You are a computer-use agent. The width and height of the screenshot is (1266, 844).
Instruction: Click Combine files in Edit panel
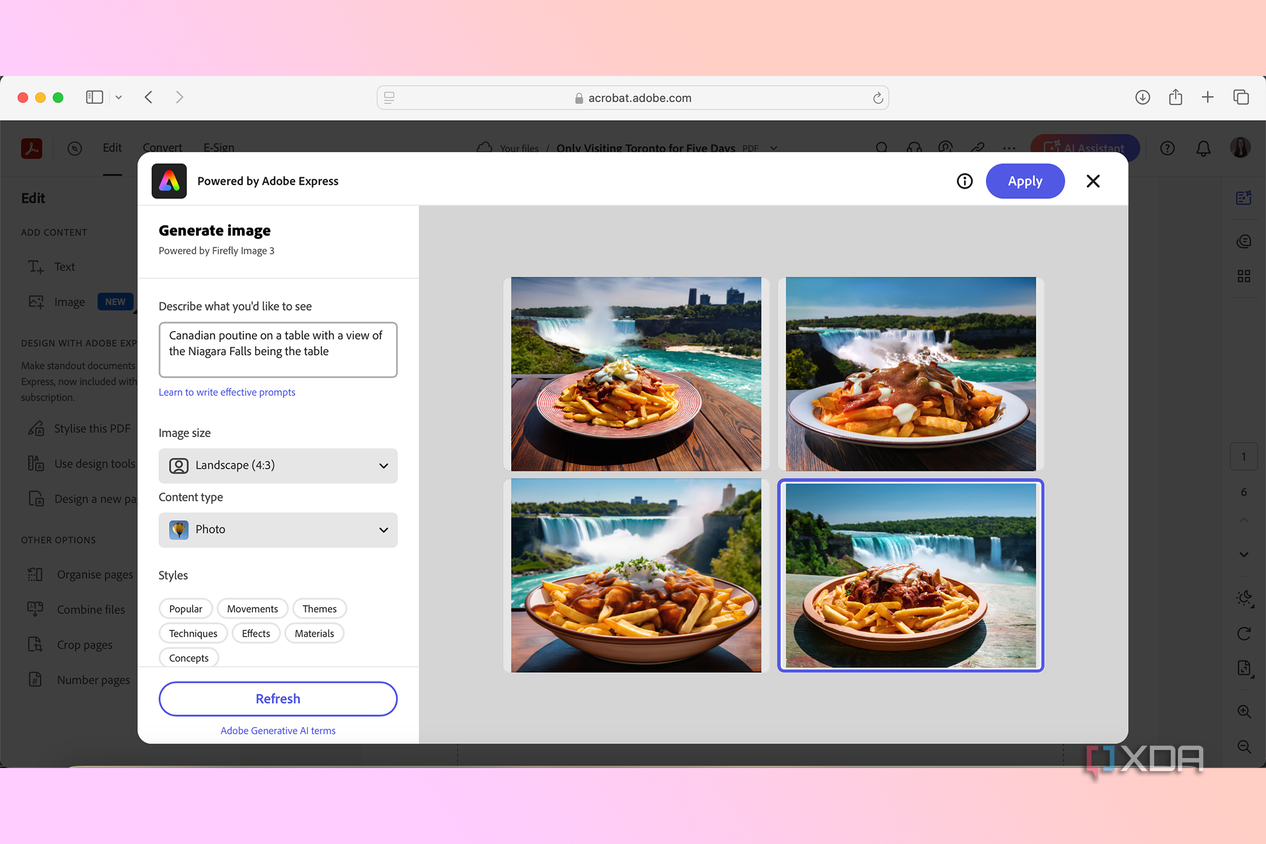coord(77,610)
